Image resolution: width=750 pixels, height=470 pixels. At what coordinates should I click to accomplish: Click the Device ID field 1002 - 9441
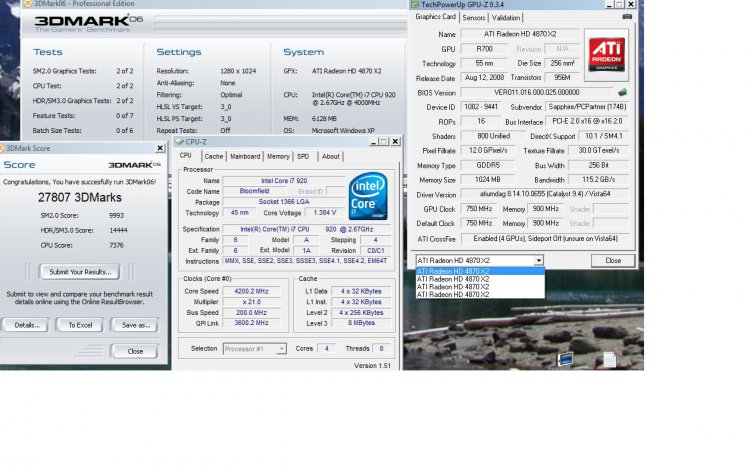[481, 107]
